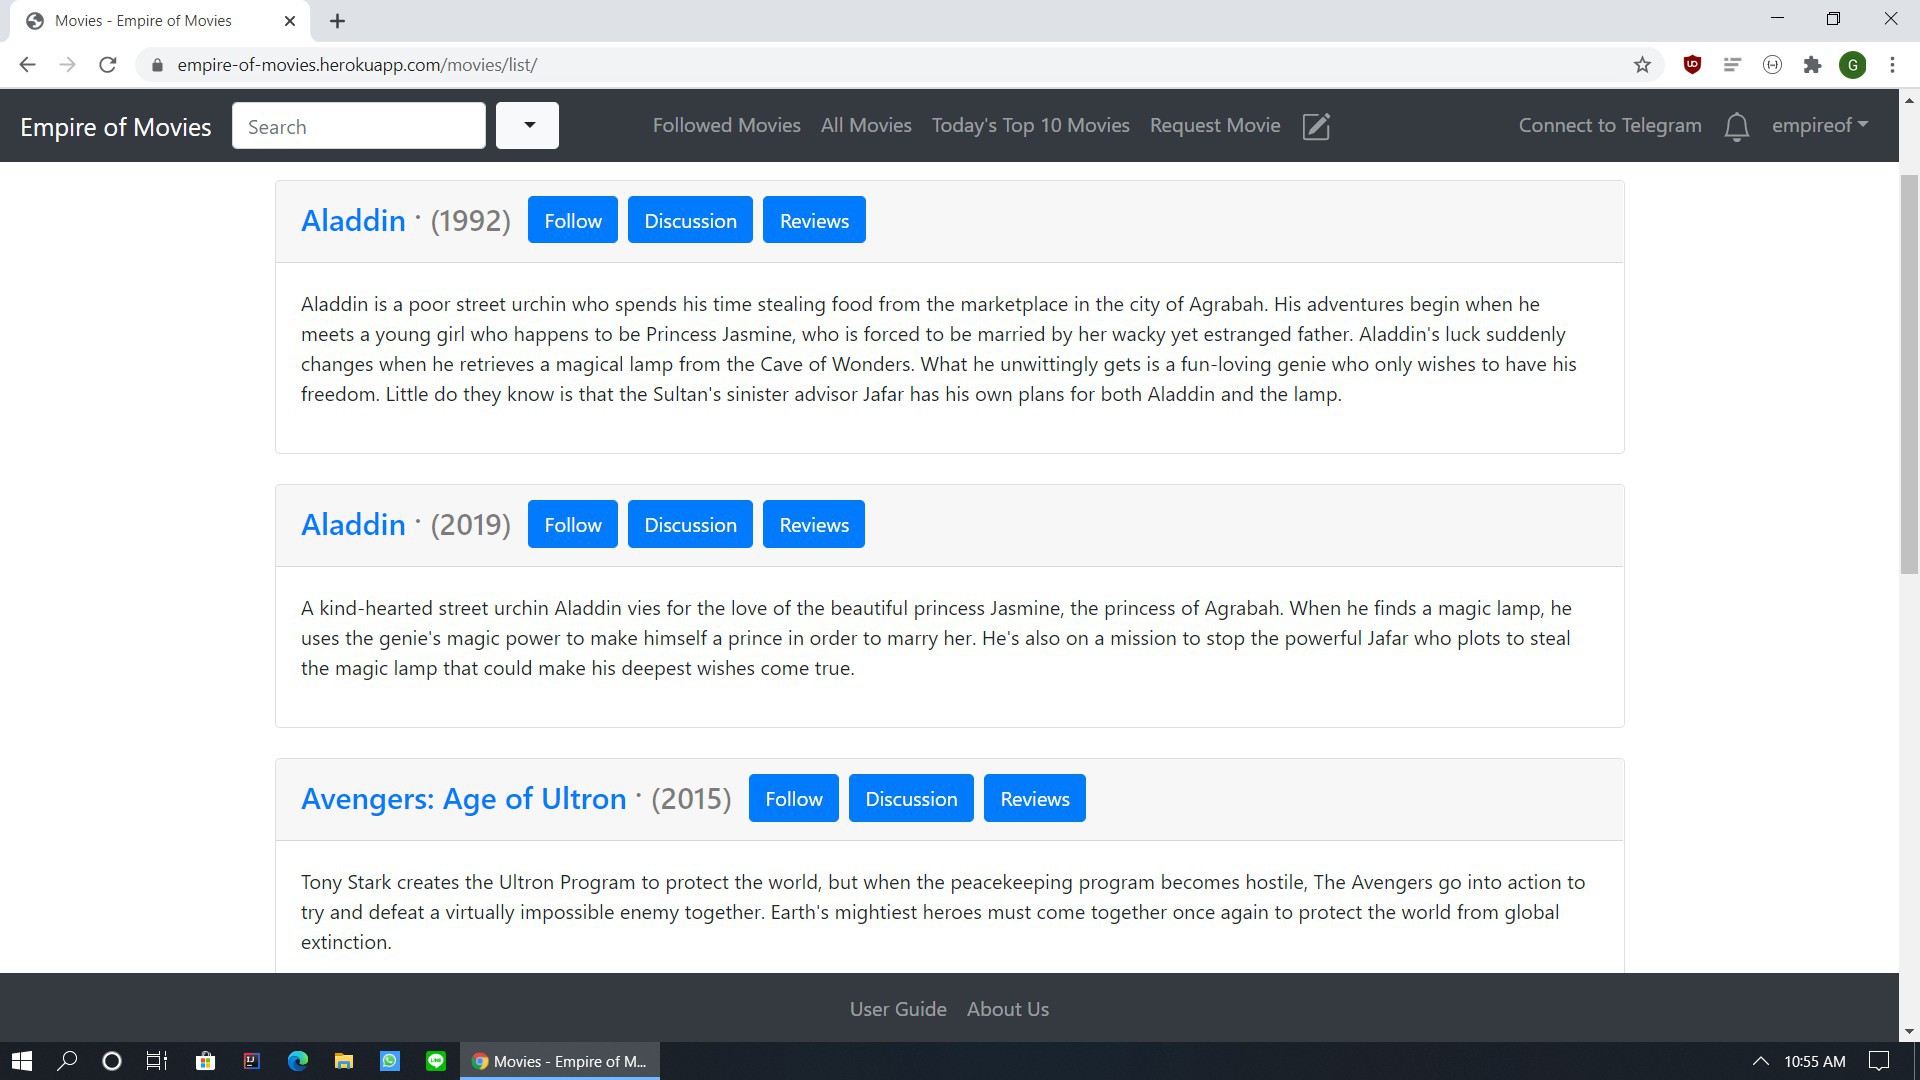The width and height of the screenshot is (1920, 1080).
Task: Open the Windows Start menu
Action: click(21, 1061)
